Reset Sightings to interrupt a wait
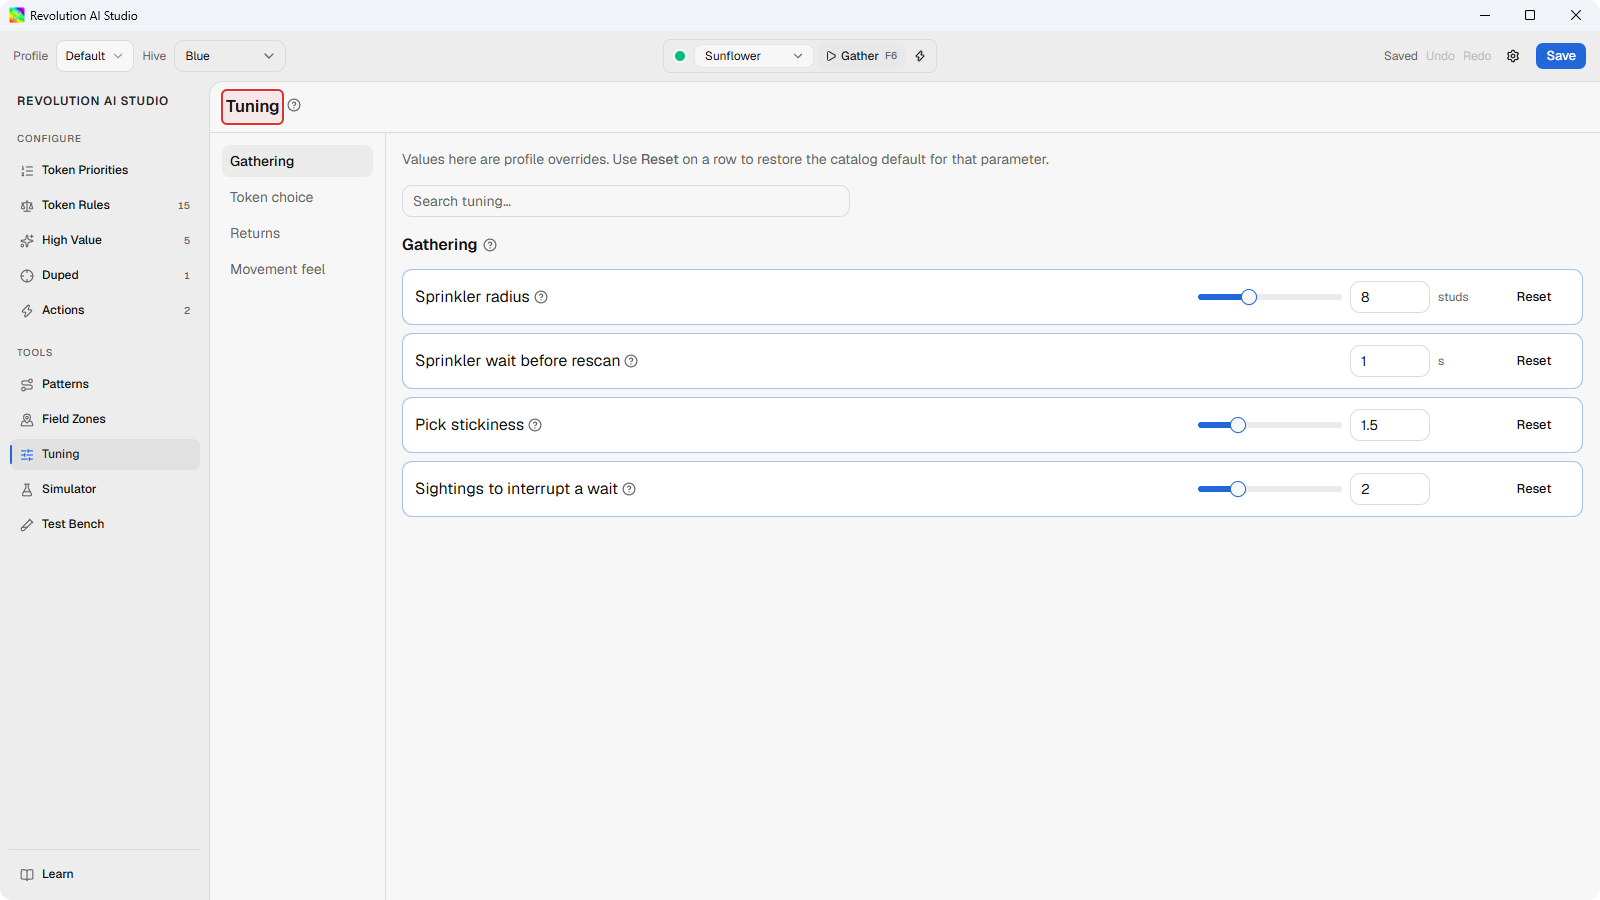Image resolution: width=1600 pixels, height=900 pixels. coord(1533,489)
